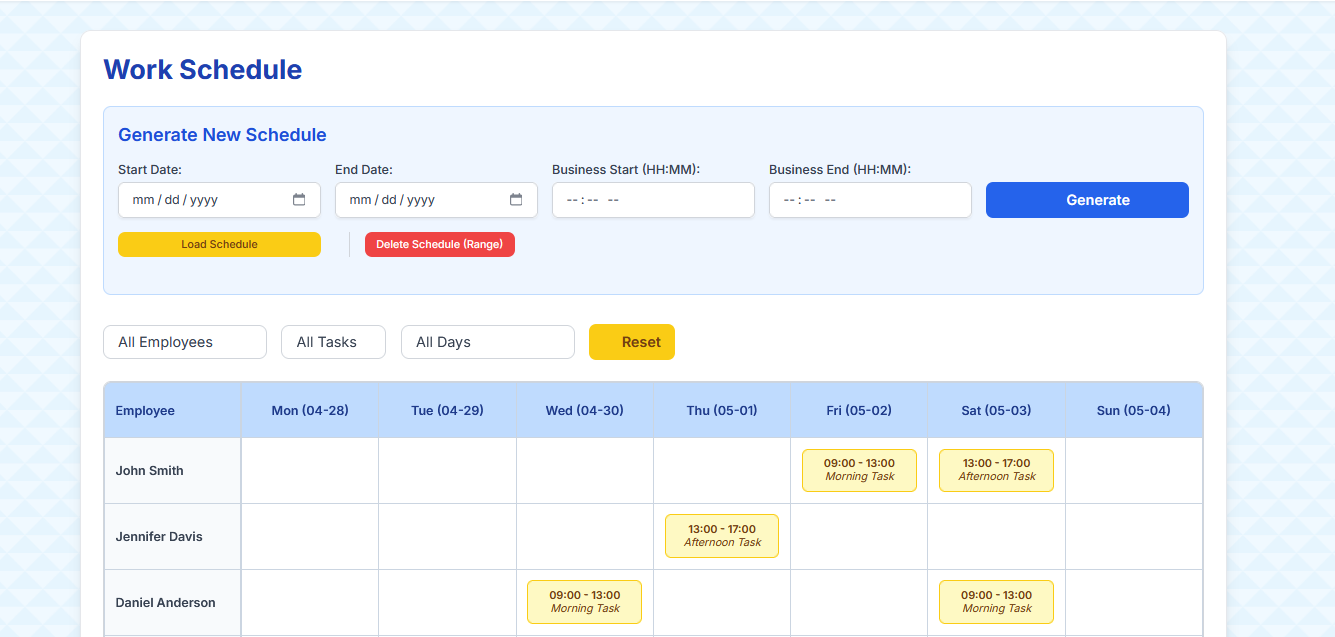Click the End Date: label
The height and width of the screenshot is (637, 1335).
click(x=364, y=170)
